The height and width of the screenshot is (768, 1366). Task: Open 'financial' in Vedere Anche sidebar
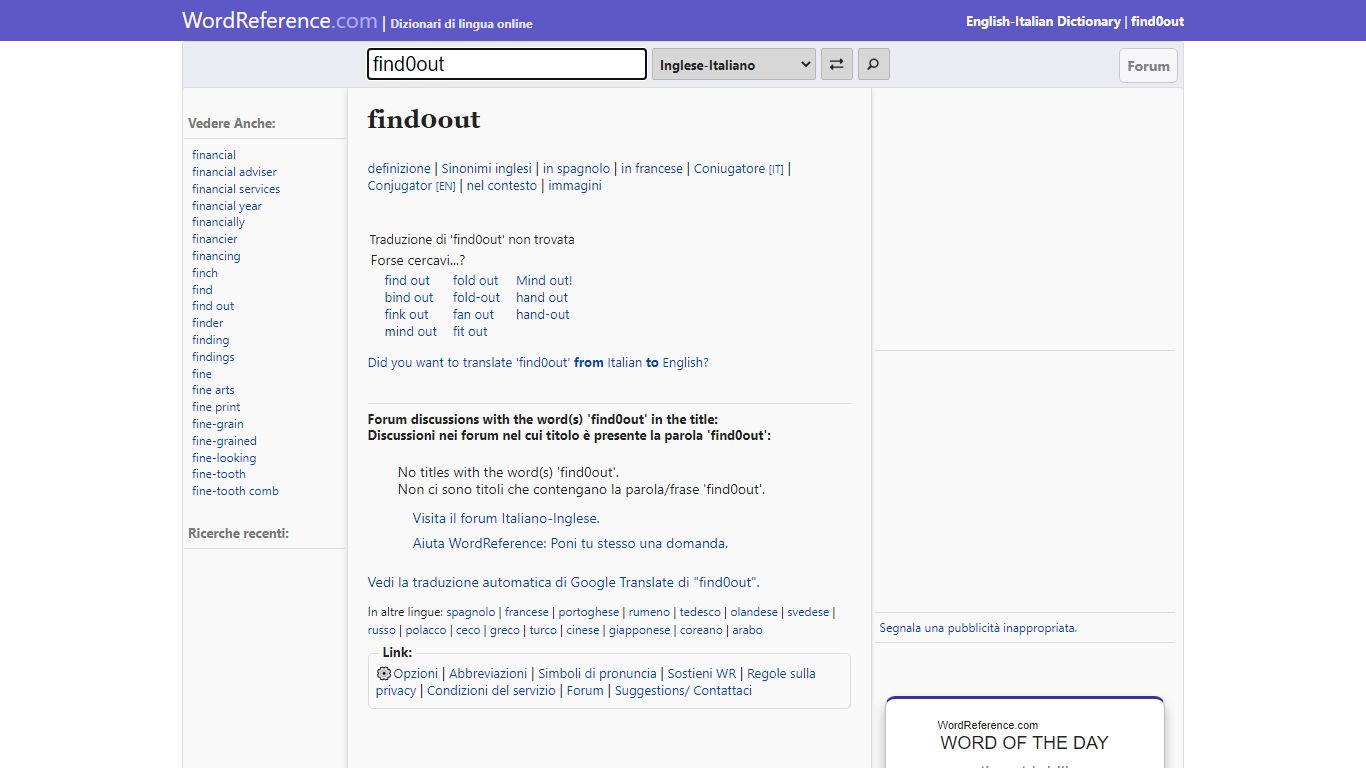pos(214,155)
